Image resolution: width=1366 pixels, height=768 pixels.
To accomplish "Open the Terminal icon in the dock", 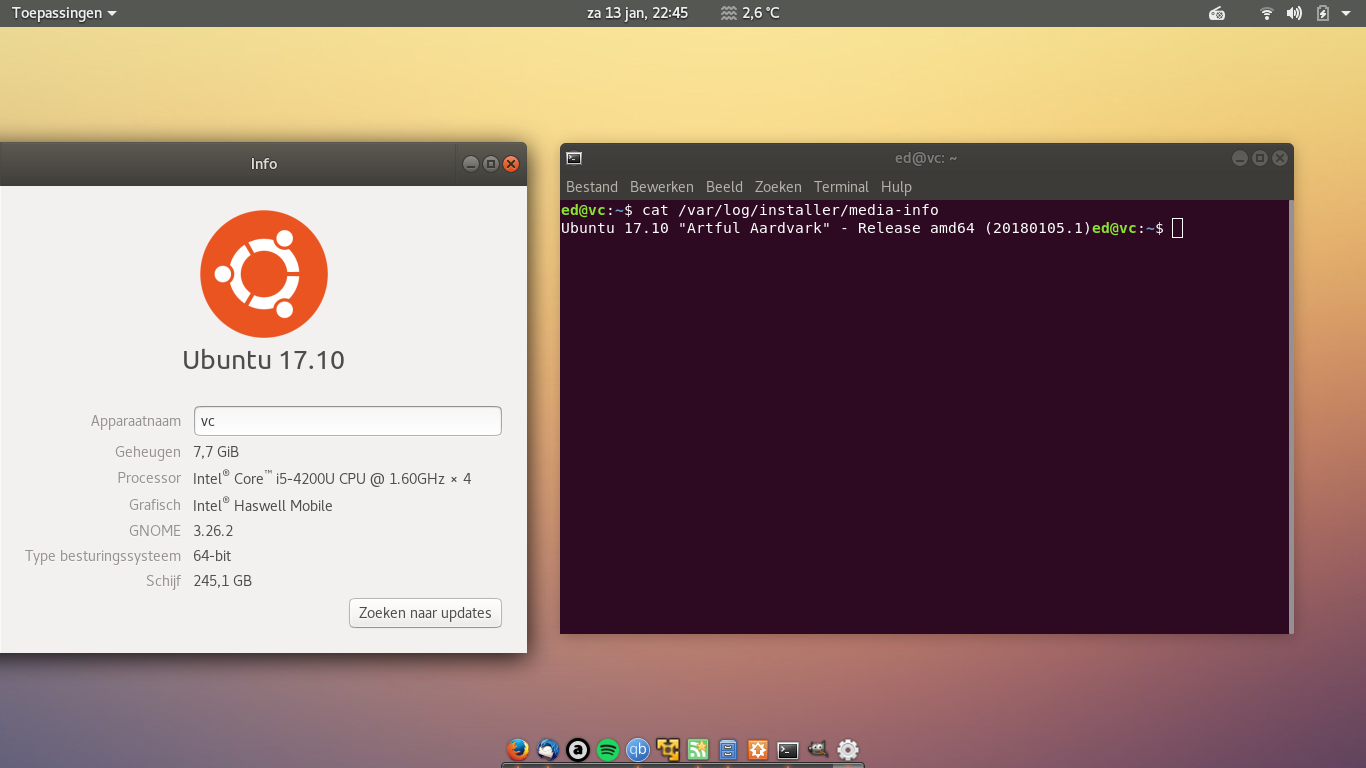I will click(x=788, y=749).
